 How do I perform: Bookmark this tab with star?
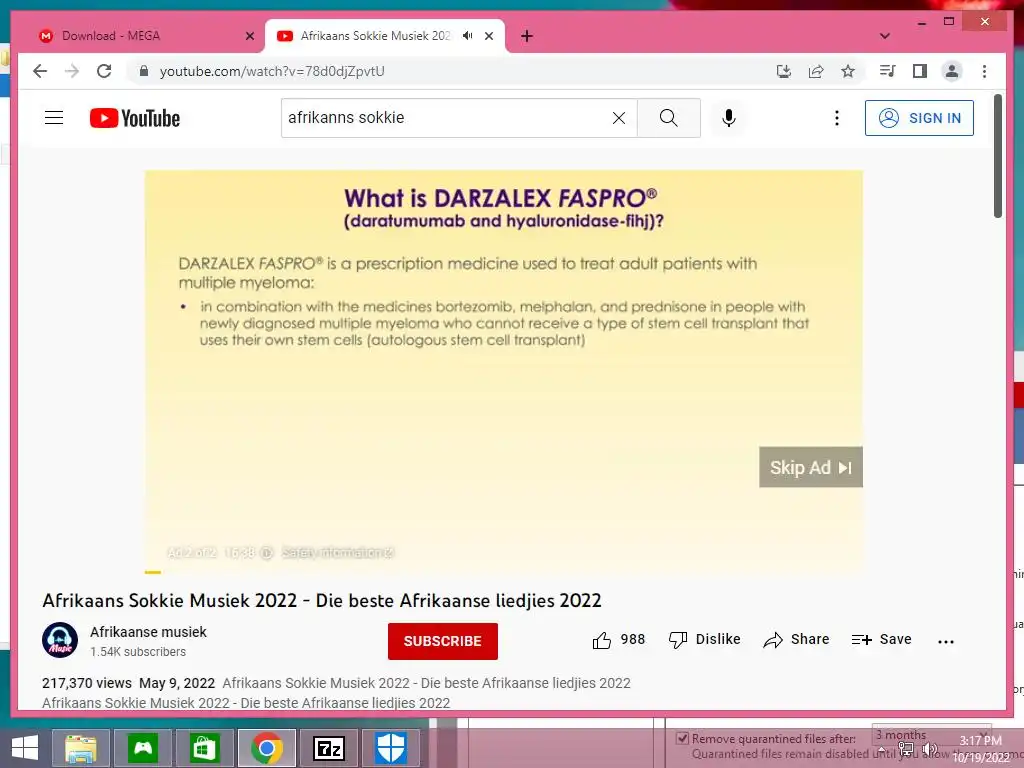[x=848, y=71]
